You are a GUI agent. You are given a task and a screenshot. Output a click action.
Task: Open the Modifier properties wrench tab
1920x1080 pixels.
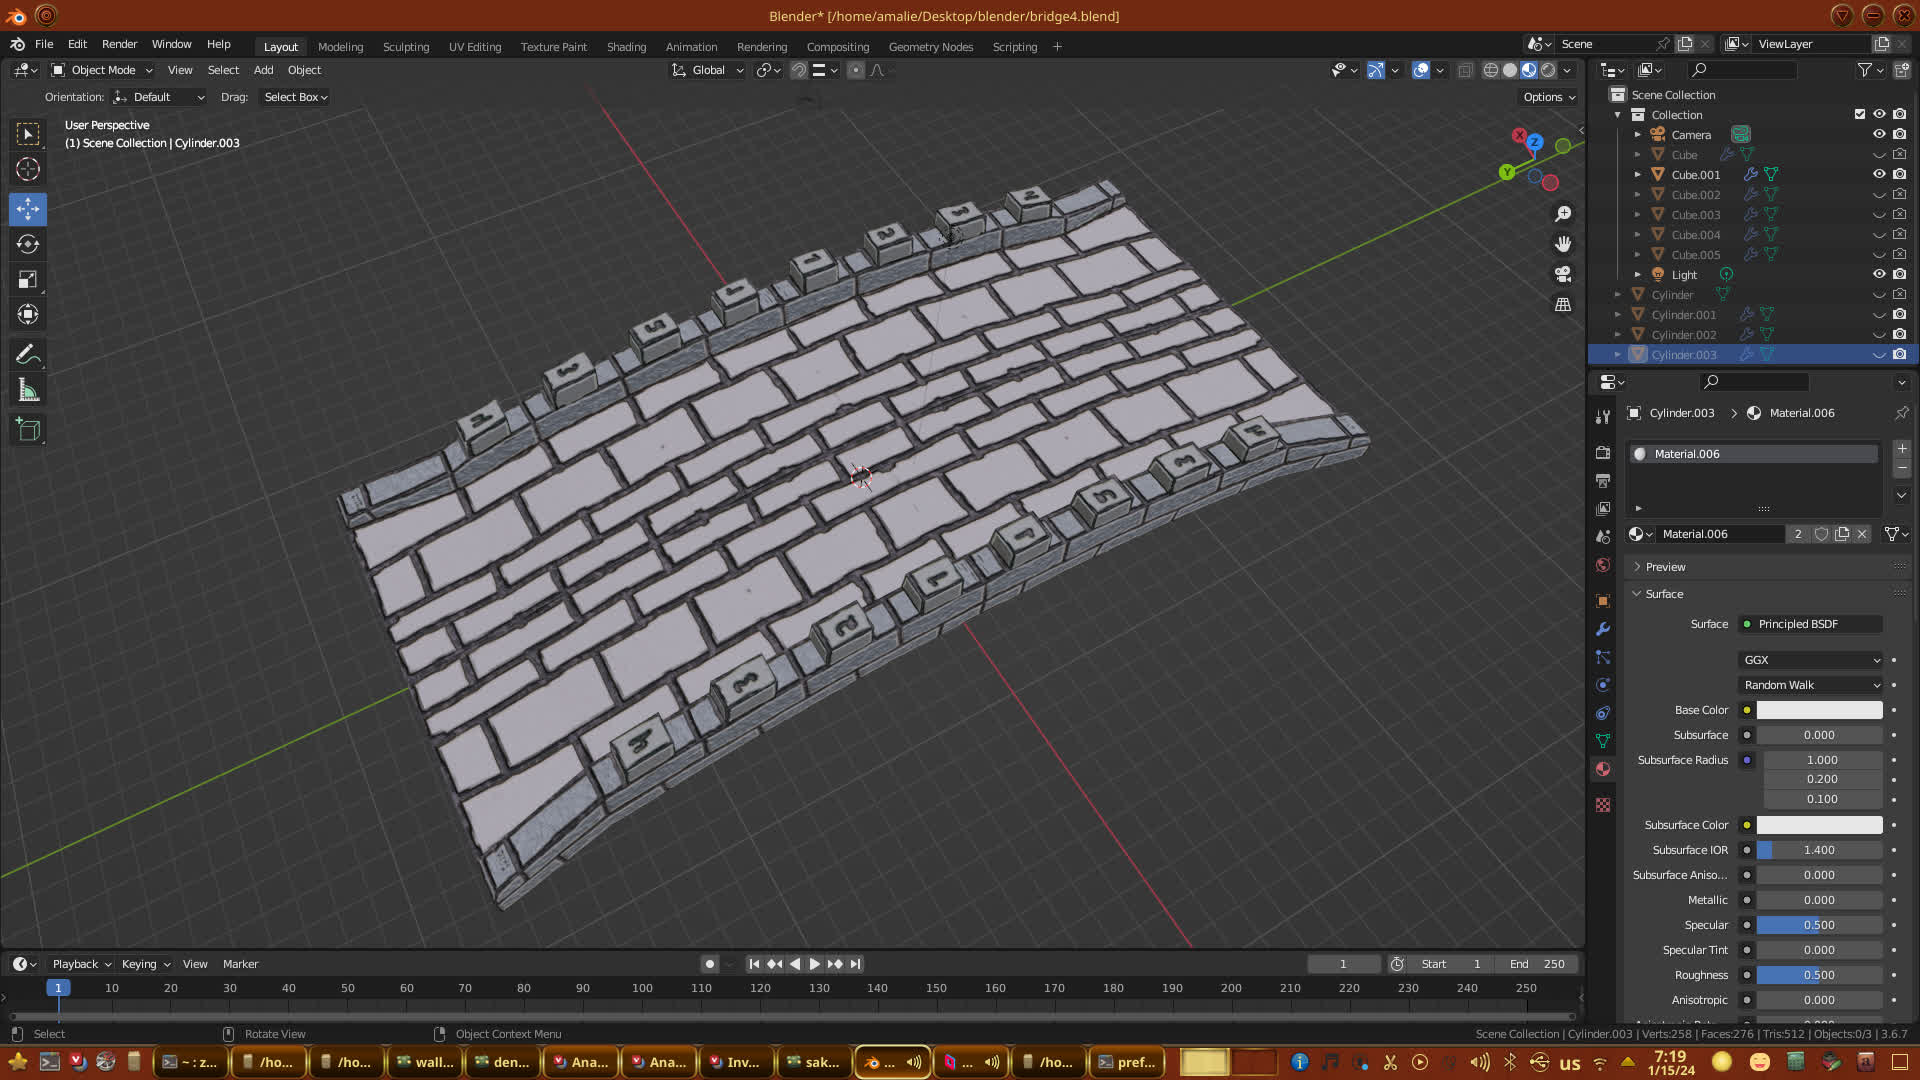(x=1603, y=629)
